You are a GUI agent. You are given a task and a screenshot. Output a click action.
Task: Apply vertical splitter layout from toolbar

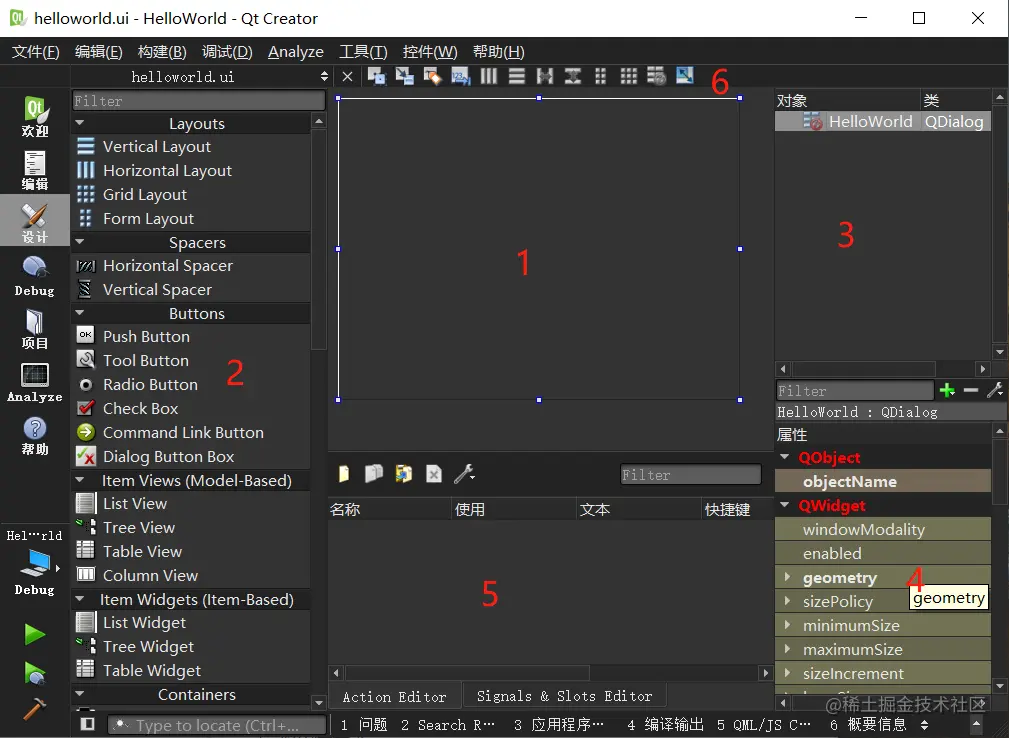coord(573,76)
